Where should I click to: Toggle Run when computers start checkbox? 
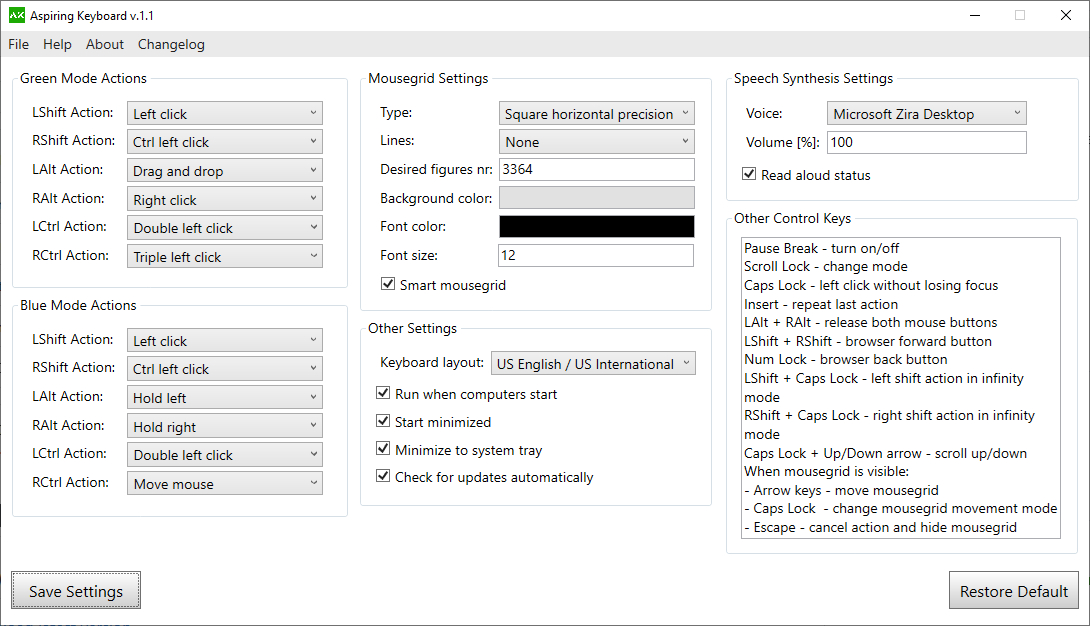pos(382,393)
